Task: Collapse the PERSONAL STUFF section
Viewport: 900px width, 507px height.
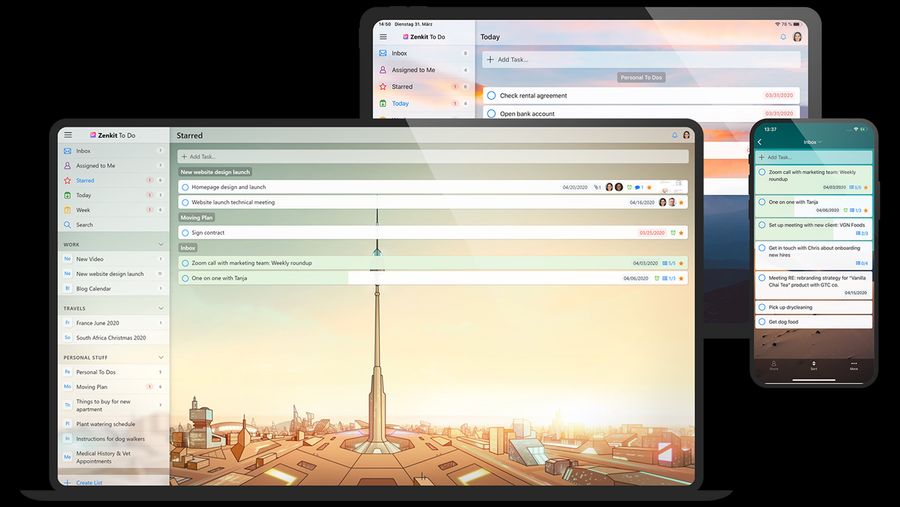Action: 161,357
